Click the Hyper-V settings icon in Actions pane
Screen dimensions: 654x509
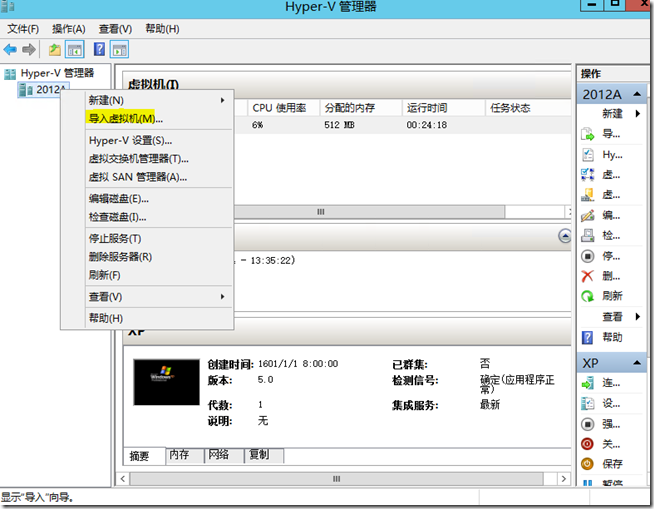point(587,155)
